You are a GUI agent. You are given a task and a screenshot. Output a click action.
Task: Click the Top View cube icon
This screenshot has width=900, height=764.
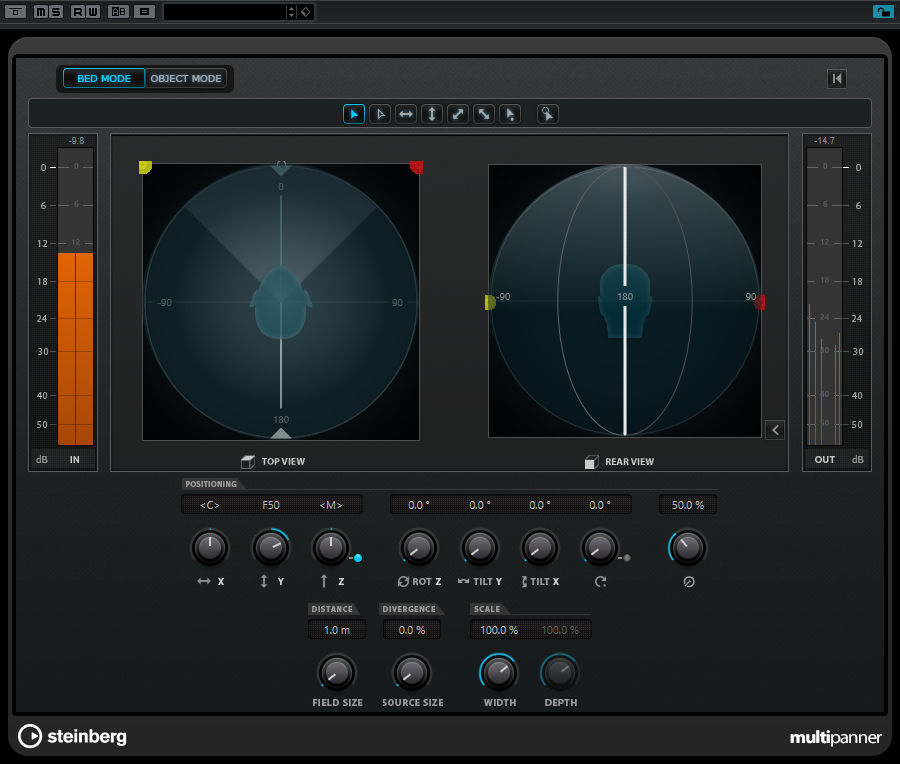coord(248,461)
